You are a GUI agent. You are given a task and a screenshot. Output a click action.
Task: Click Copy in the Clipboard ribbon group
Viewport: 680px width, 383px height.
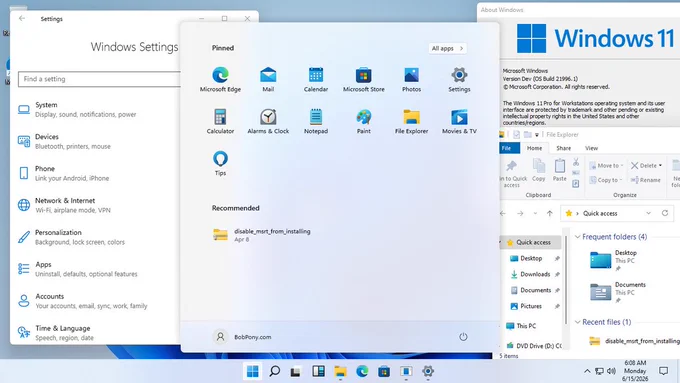(x=539, y=170)
